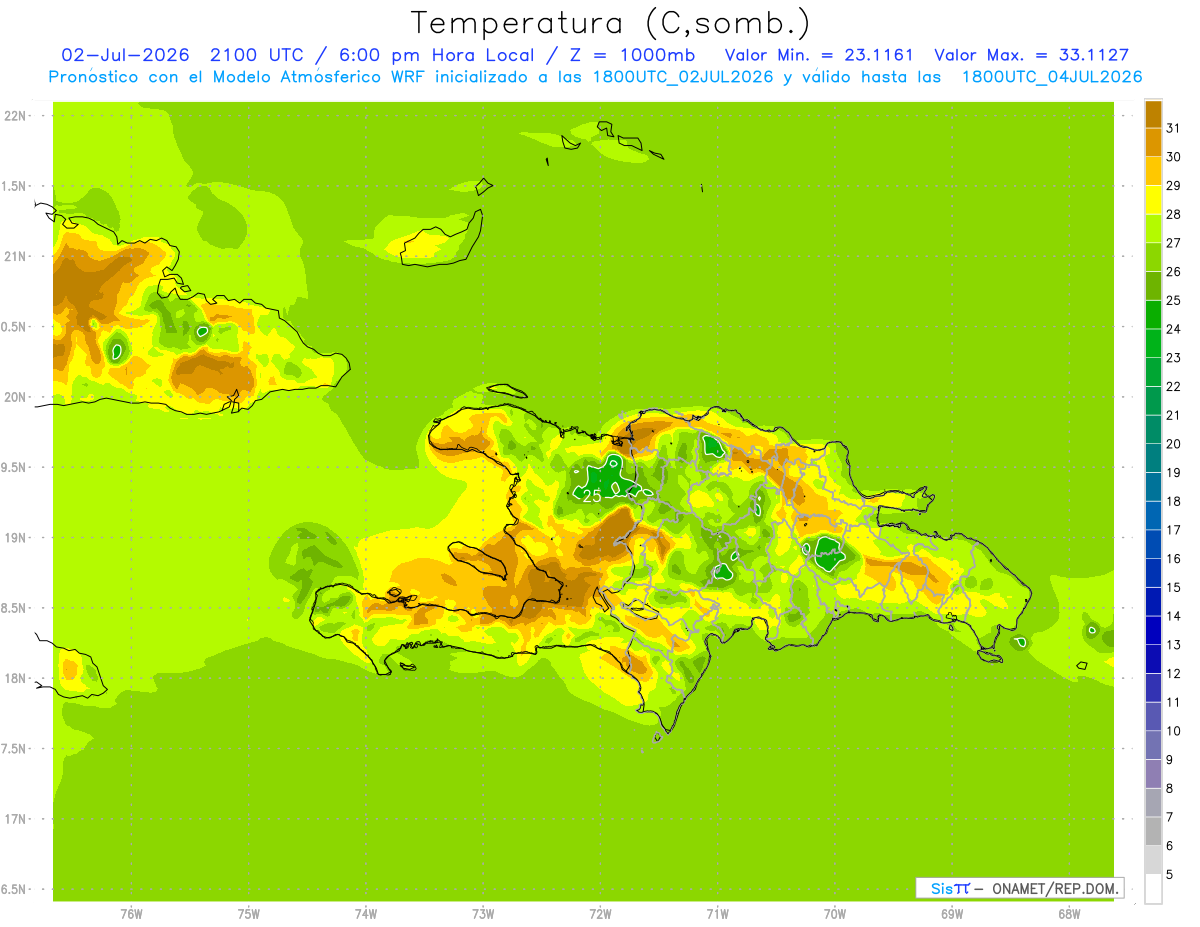Click the '71W' longitude axis label
The image size is (1200, 927).
(x=717, y=914)
